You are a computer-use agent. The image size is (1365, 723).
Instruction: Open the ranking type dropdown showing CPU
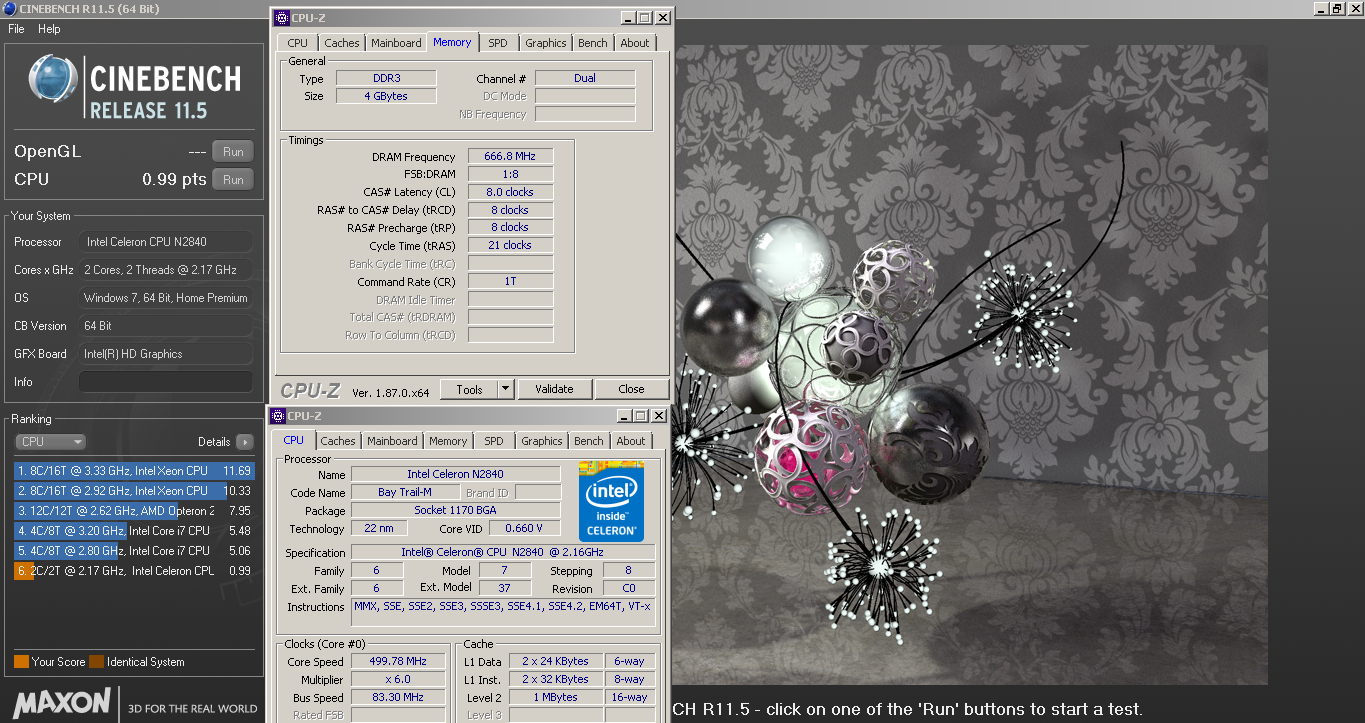tap(50, 441)
